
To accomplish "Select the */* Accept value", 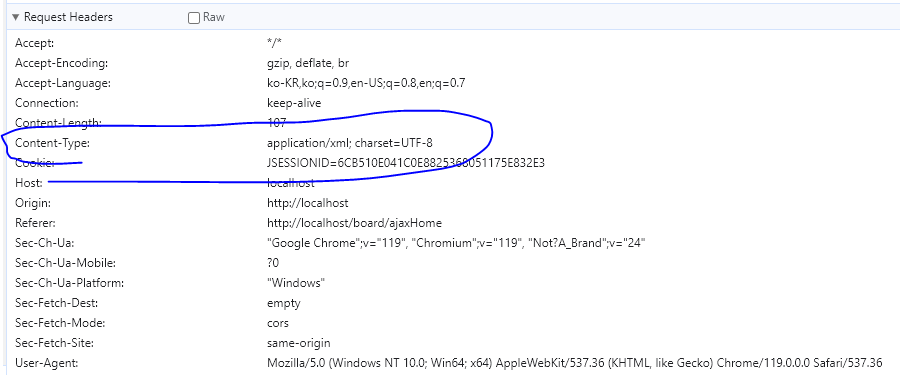I will 274,42.
